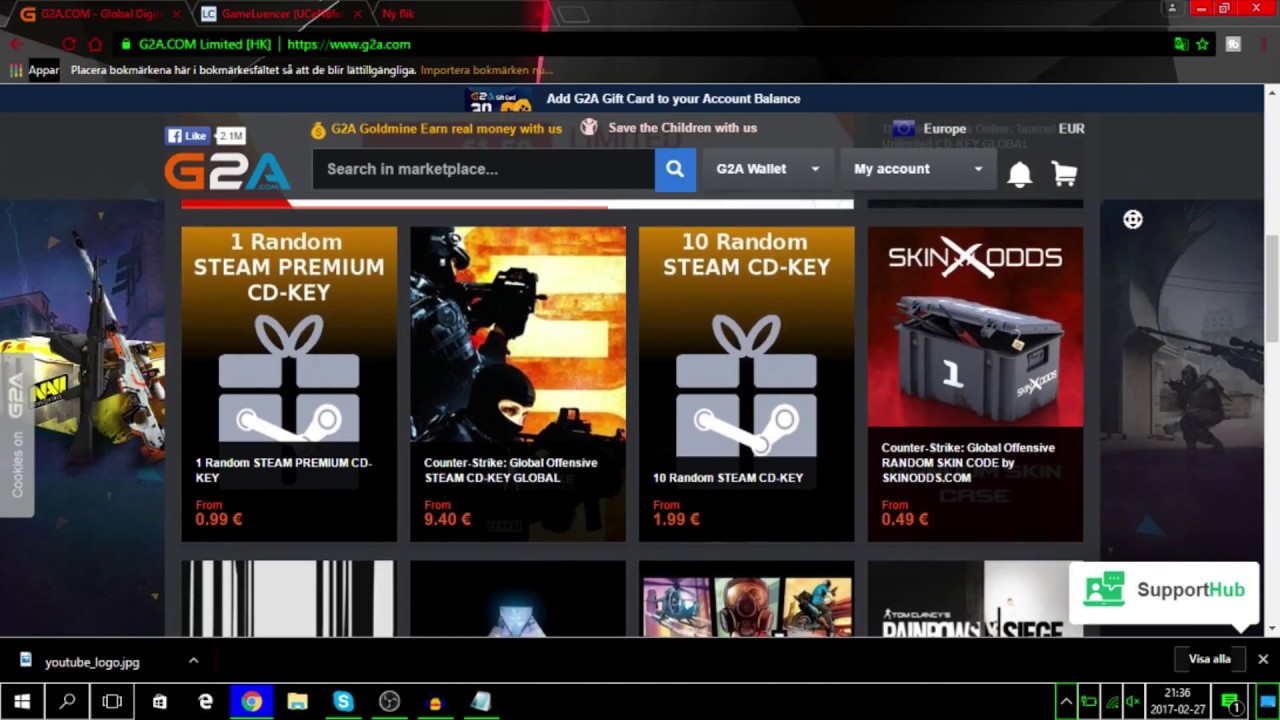This screenshot has height=720, width=1280.
Task: Open the Counter-Strike Global Offensive CD-KEY card
Action: (518, 384)
